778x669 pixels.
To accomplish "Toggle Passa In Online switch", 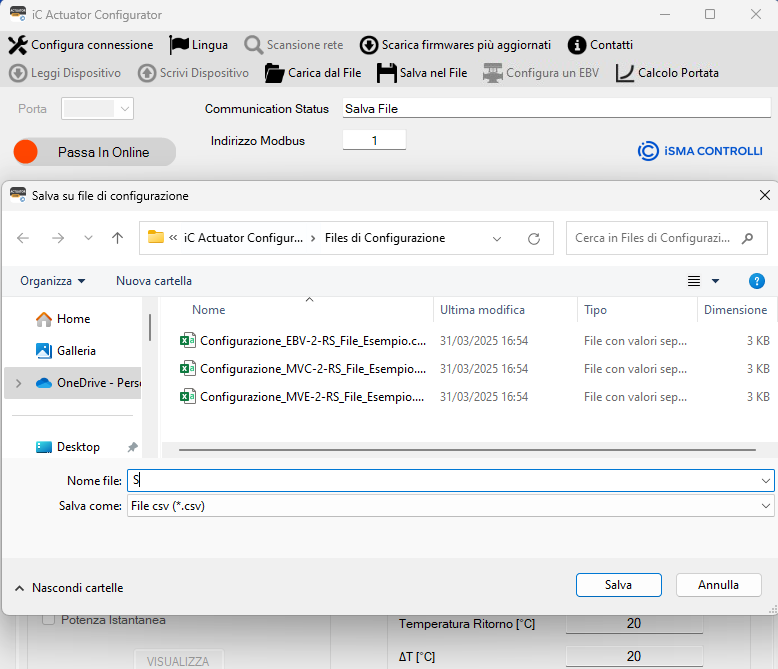I will pos(94,152).
